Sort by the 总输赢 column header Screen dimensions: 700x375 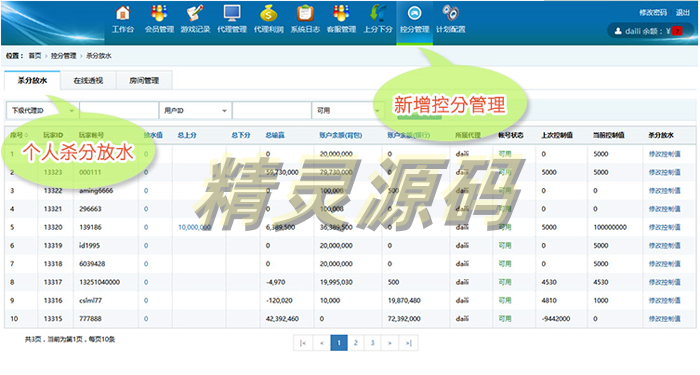tap(275, 135)
